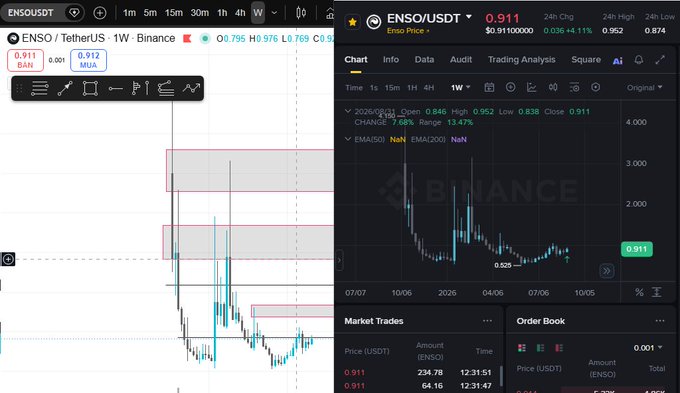Click the 0.912 MUA buy button
680x393 pixels.
[88, 60]
